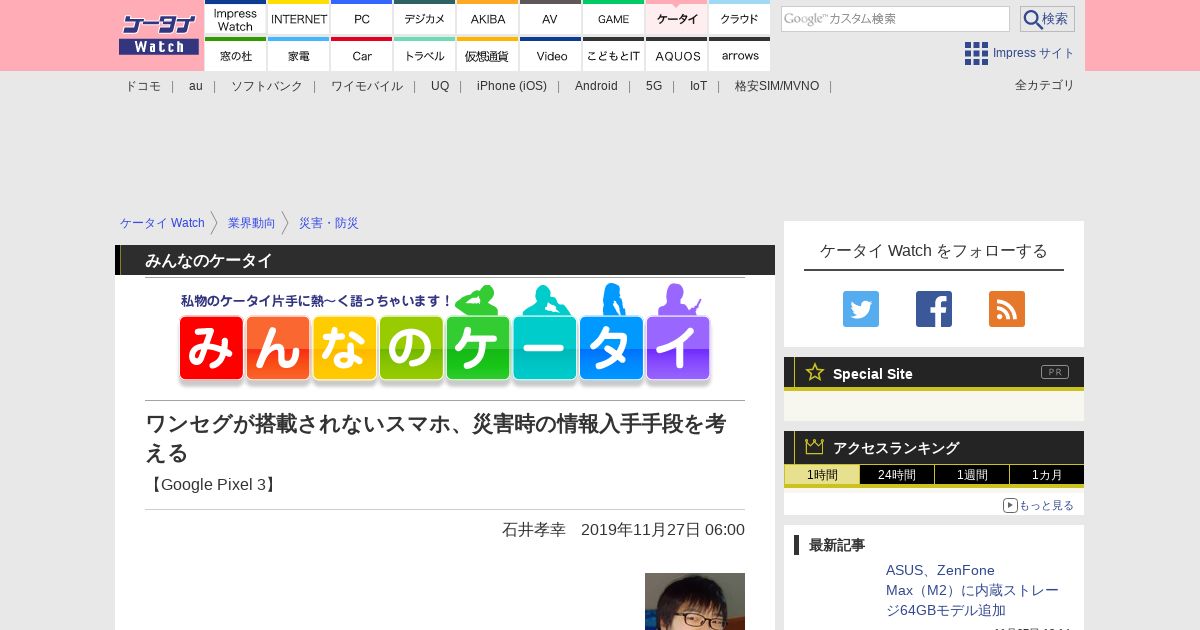Click ケータイ Watch breadcrumb link

click(x=162, y=223)
